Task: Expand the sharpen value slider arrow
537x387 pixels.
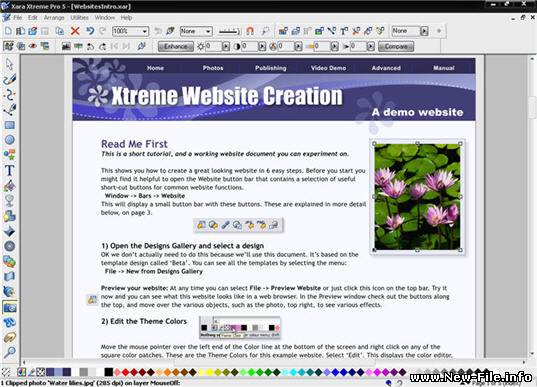Action: 371,46
